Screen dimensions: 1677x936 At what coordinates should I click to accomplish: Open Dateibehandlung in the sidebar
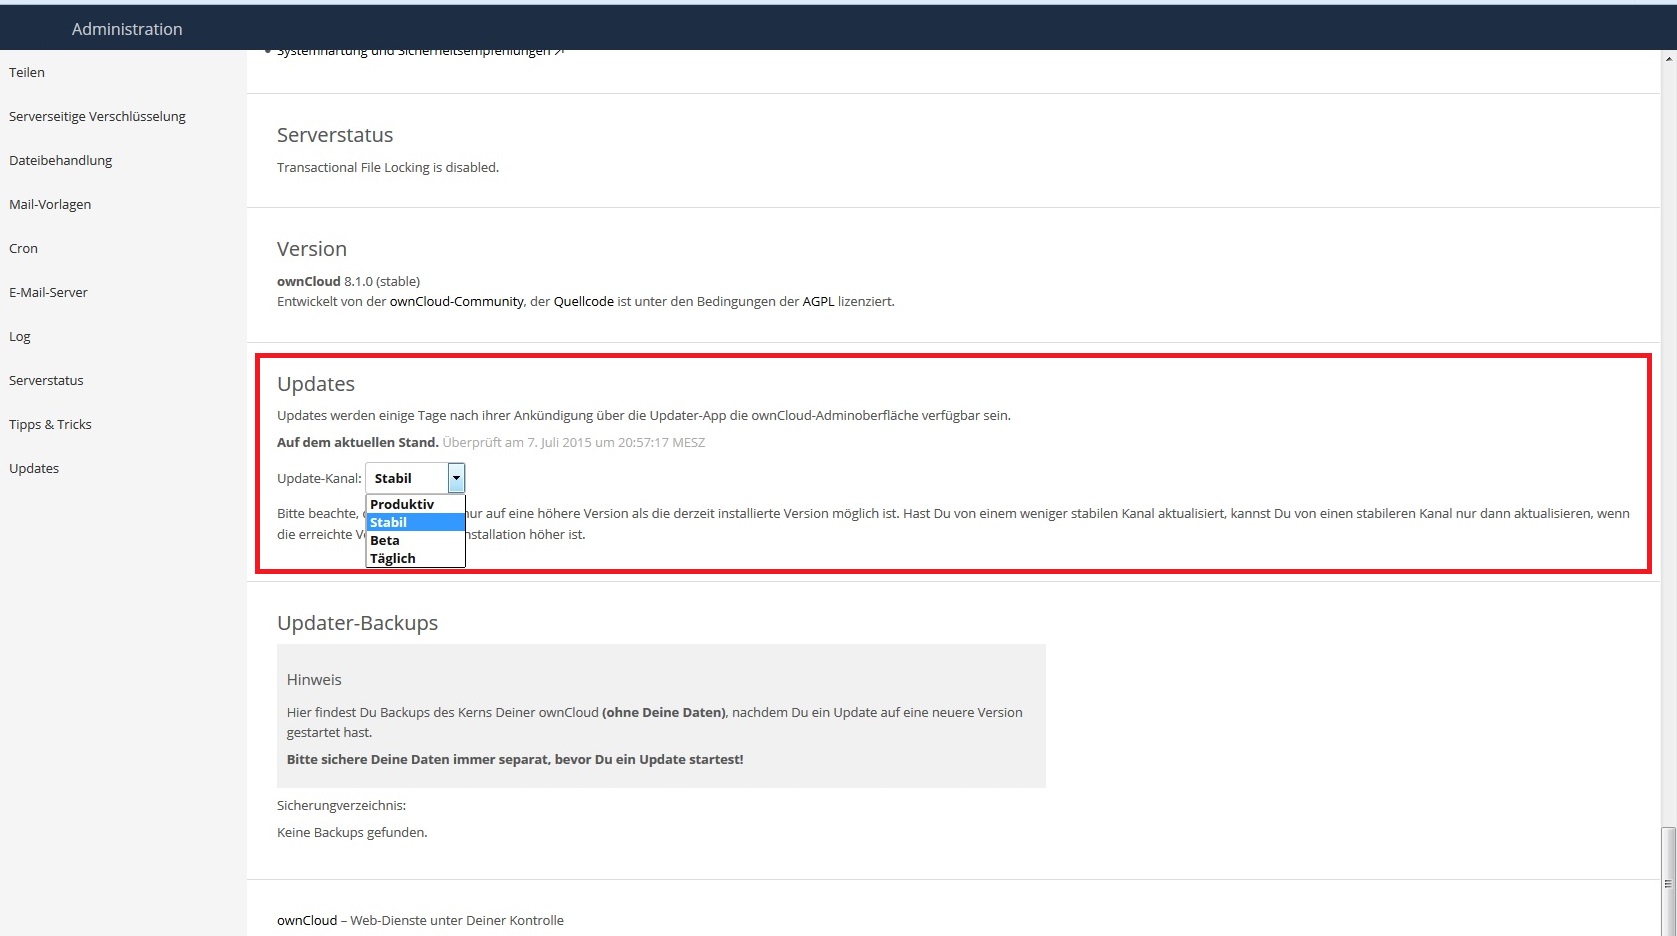coord(60,160)
